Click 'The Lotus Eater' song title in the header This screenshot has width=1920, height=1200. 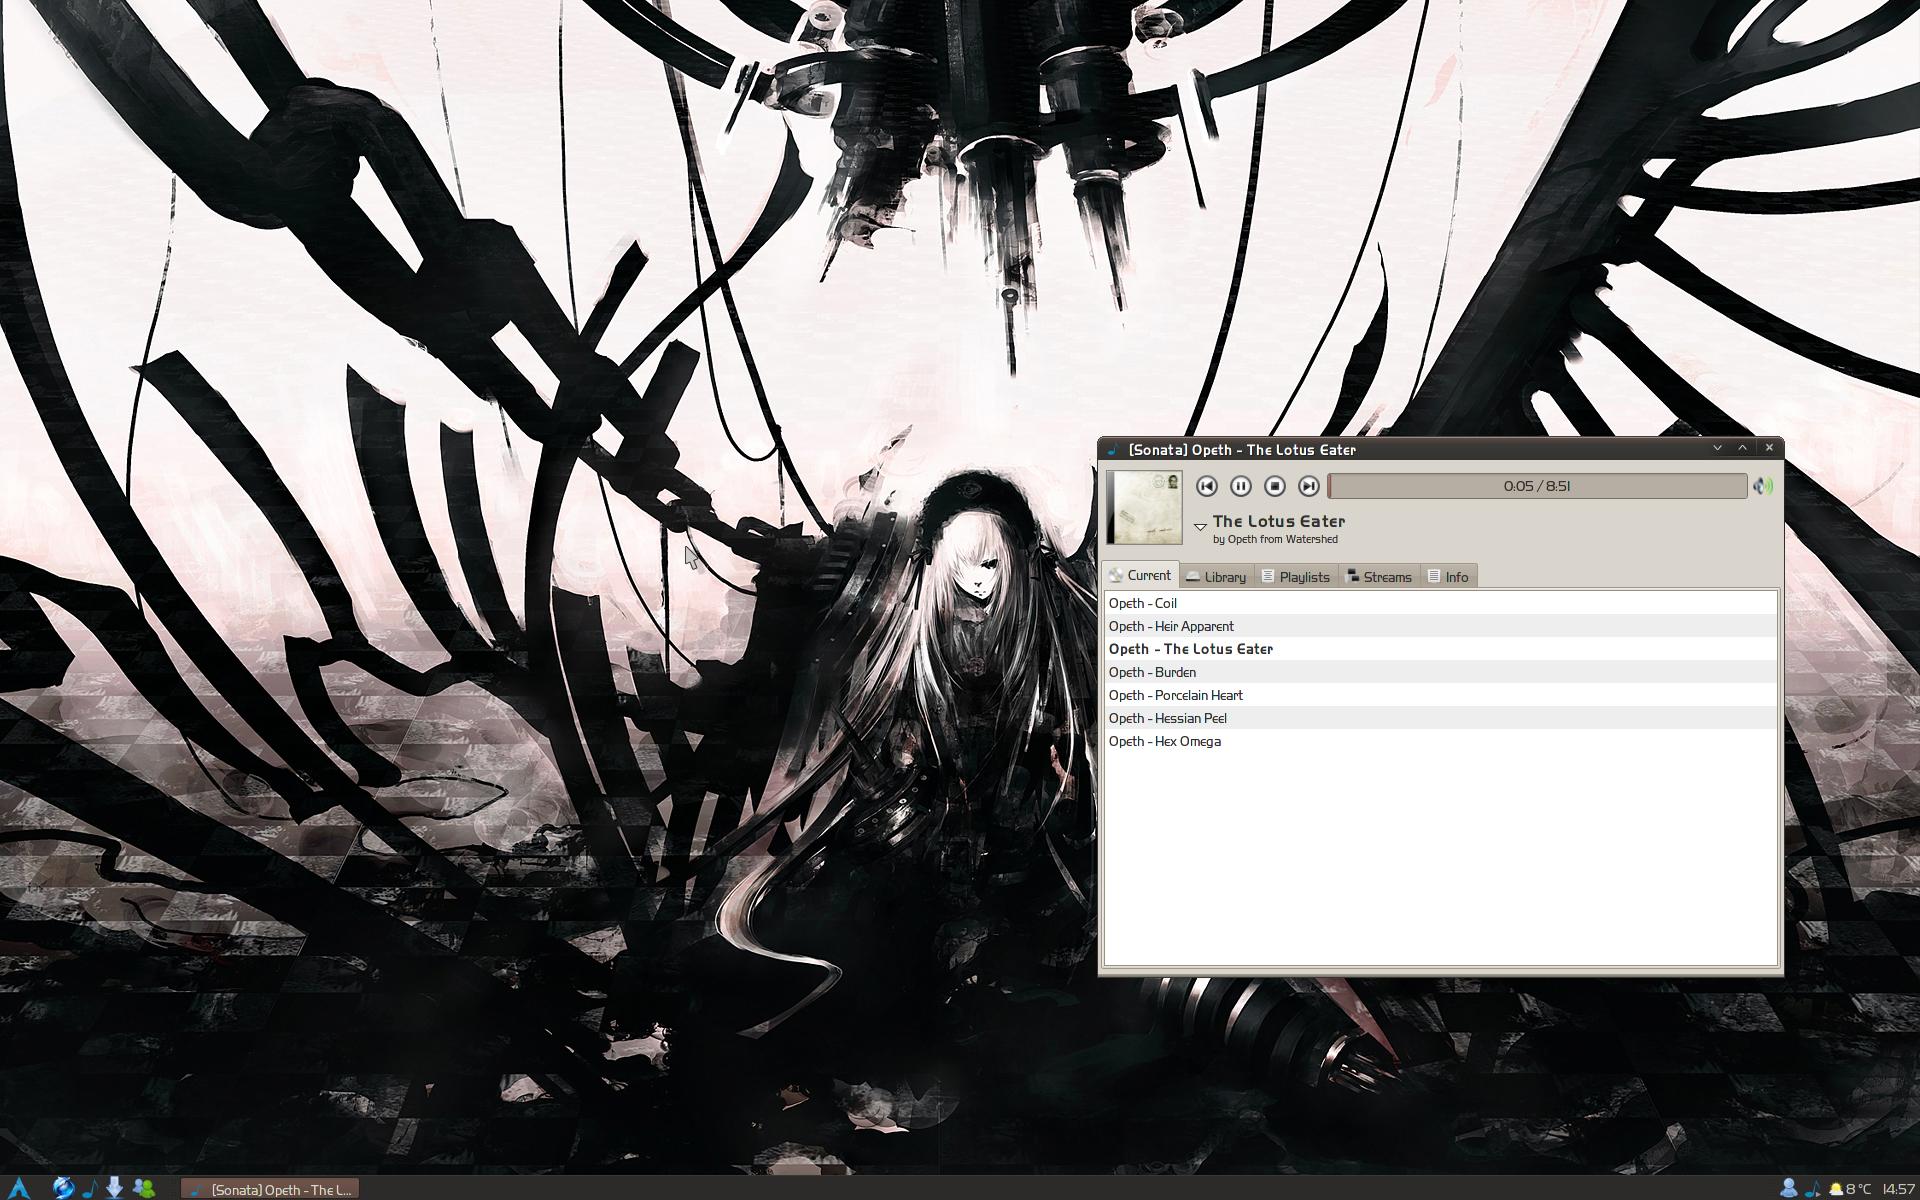pos(1279,521)
